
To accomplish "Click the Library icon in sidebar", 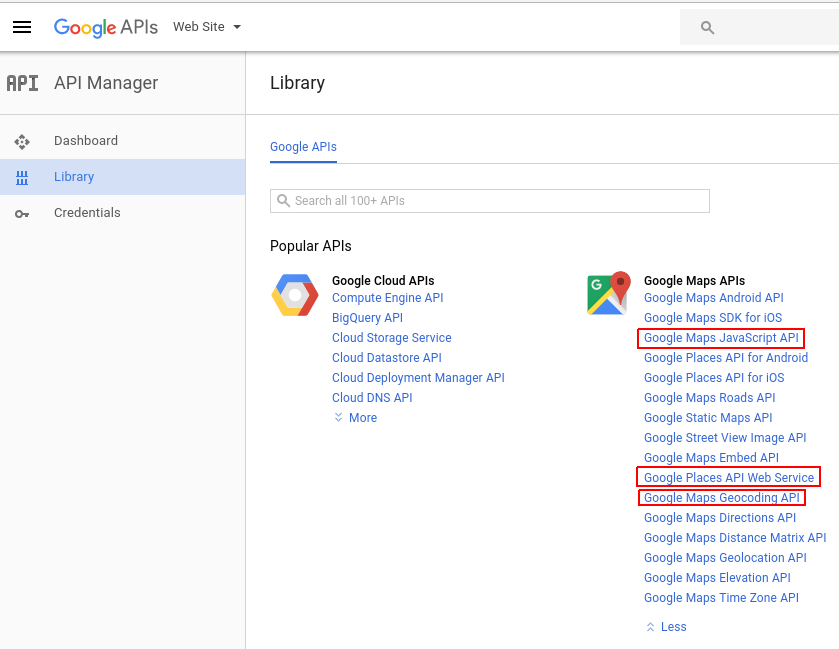I will point(22,178).
